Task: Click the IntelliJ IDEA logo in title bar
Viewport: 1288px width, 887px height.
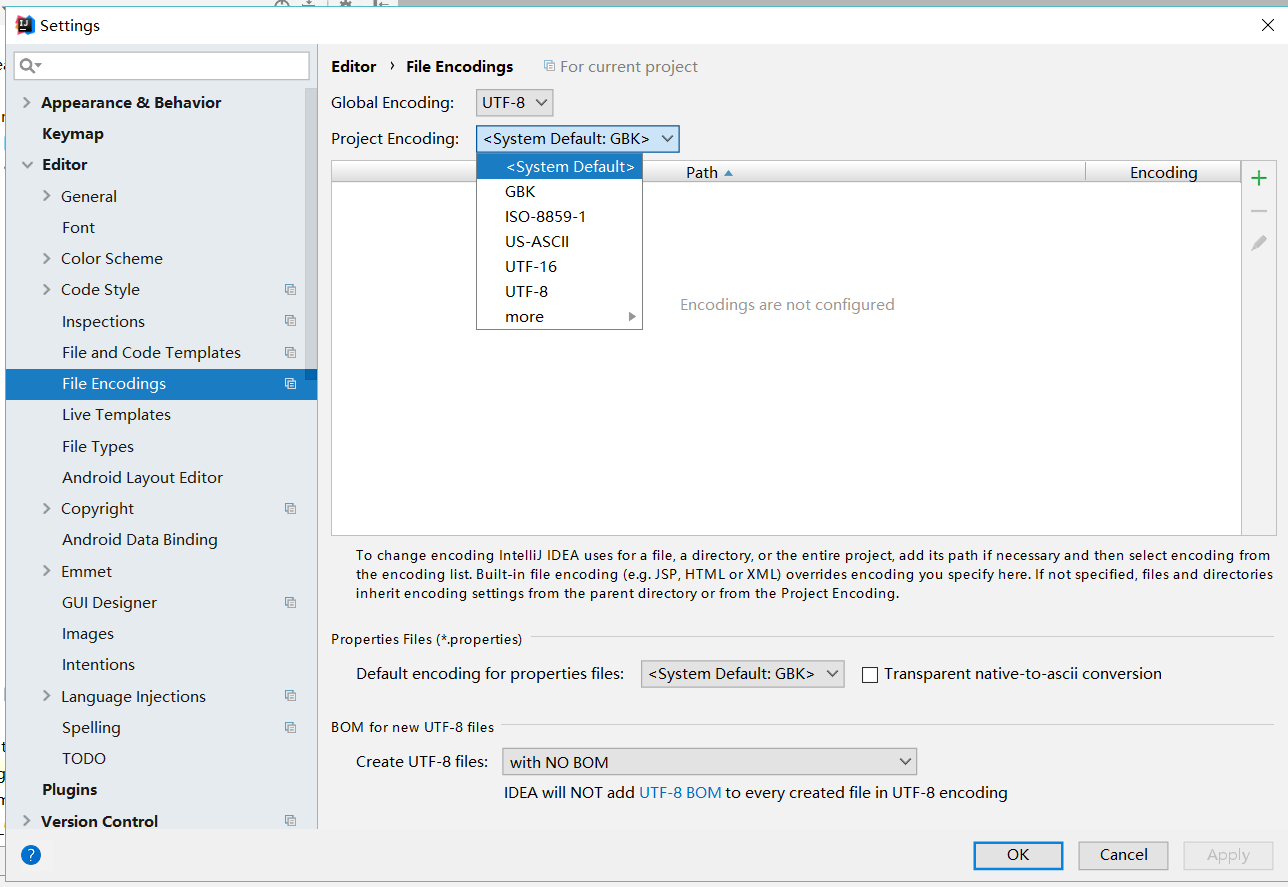Action: coord(25,25)
